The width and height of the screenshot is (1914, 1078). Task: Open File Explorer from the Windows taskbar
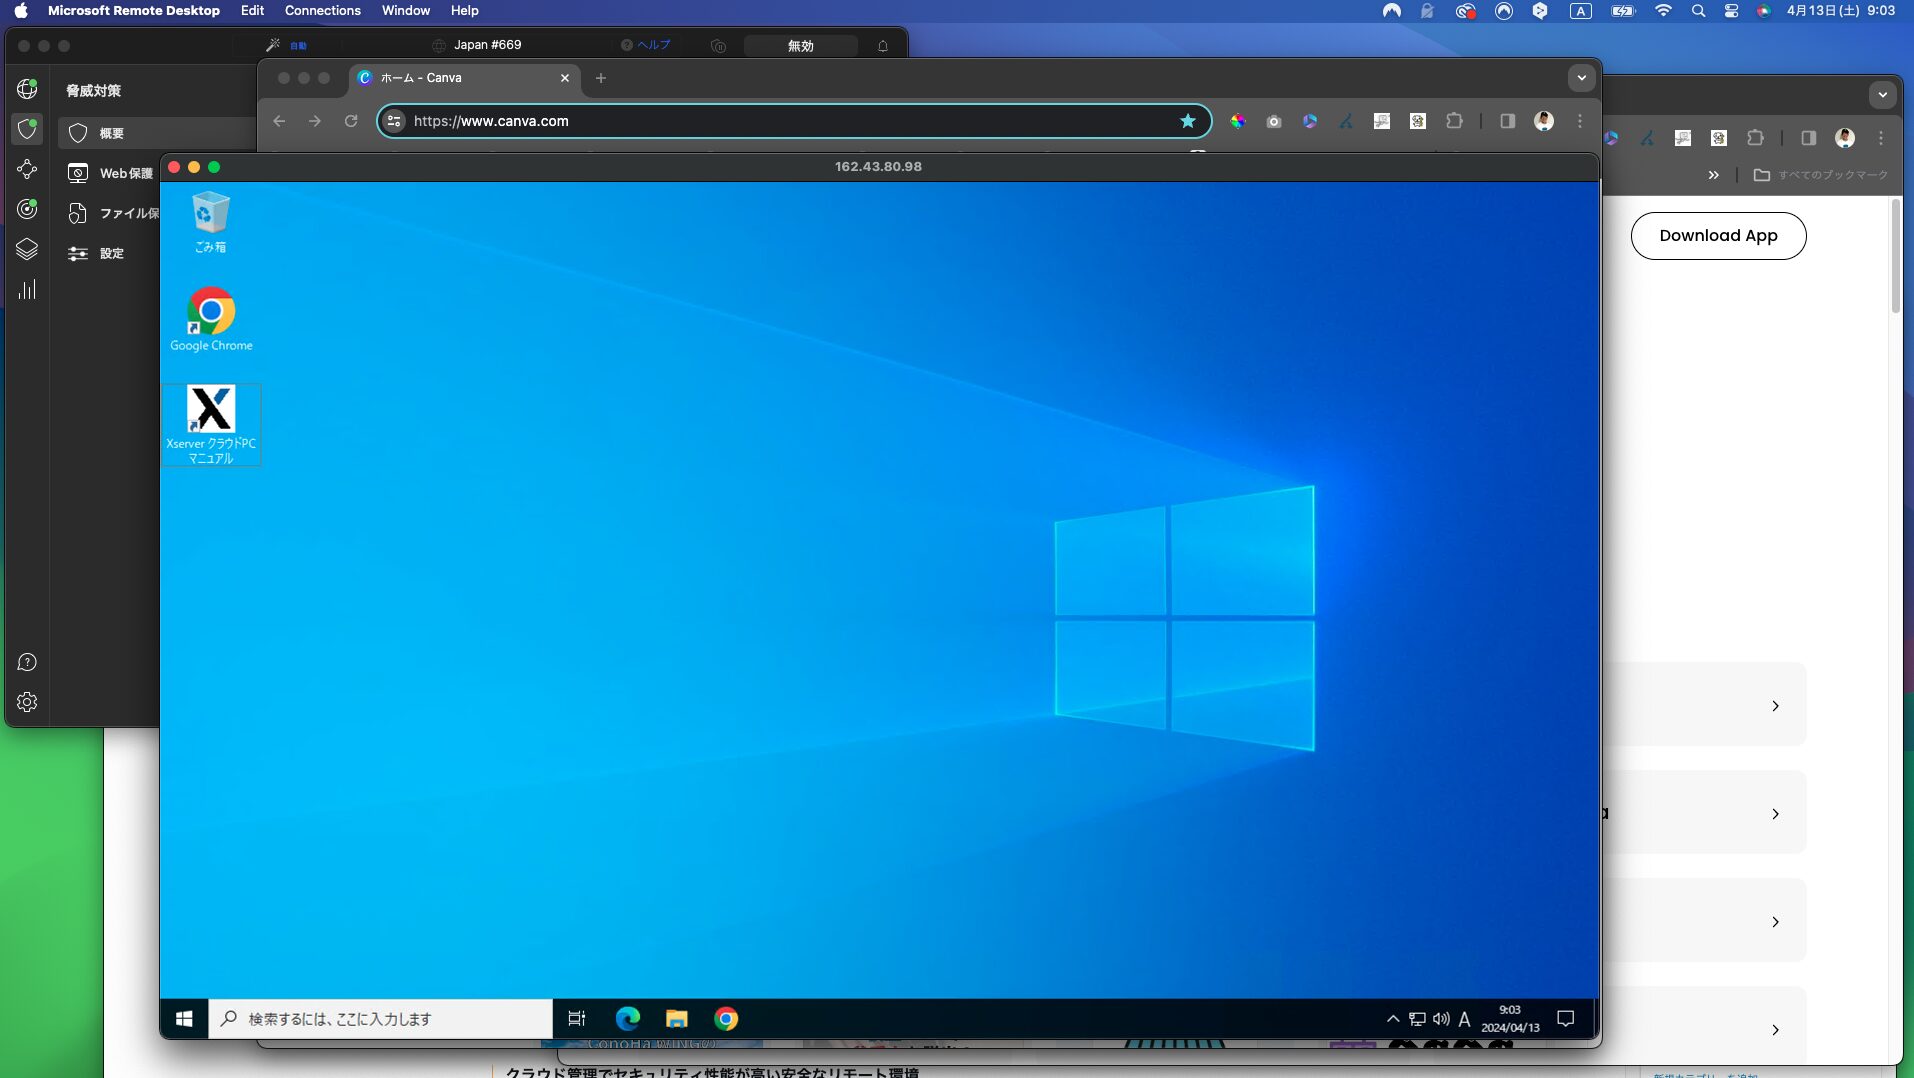point(676,1018)
